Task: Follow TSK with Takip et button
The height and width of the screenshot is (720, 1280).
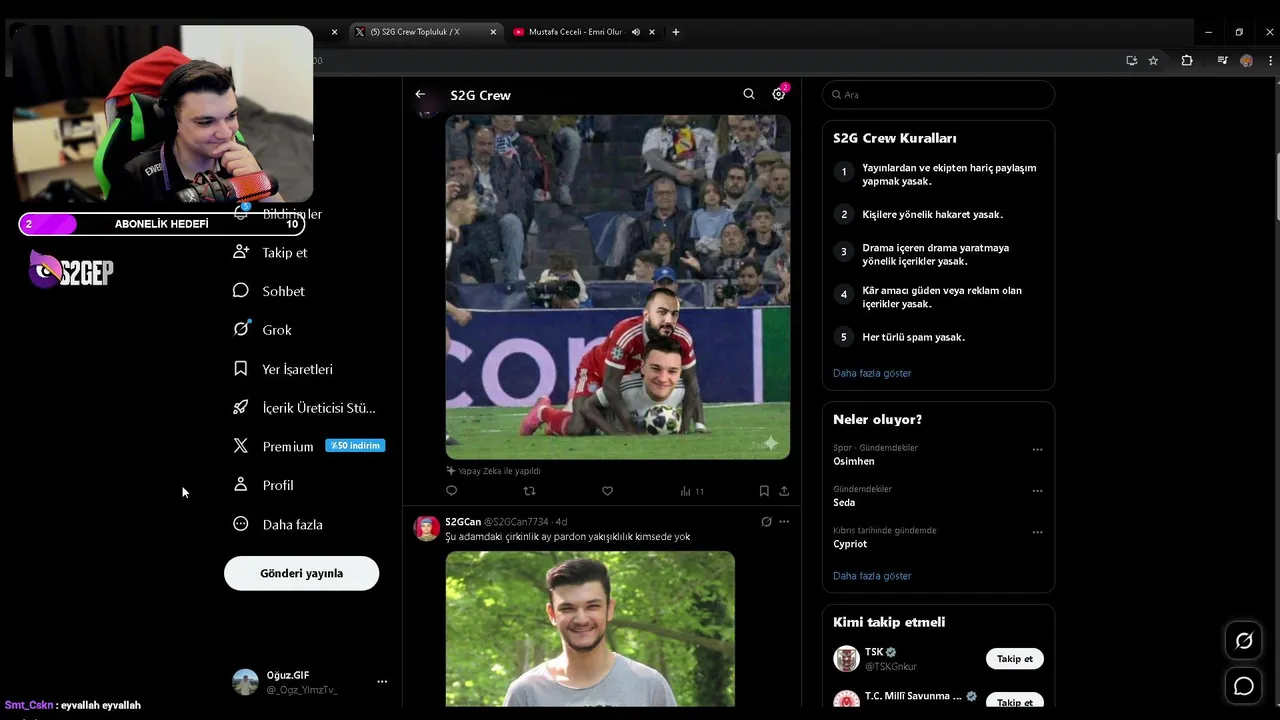Action: coord(1014,658)
